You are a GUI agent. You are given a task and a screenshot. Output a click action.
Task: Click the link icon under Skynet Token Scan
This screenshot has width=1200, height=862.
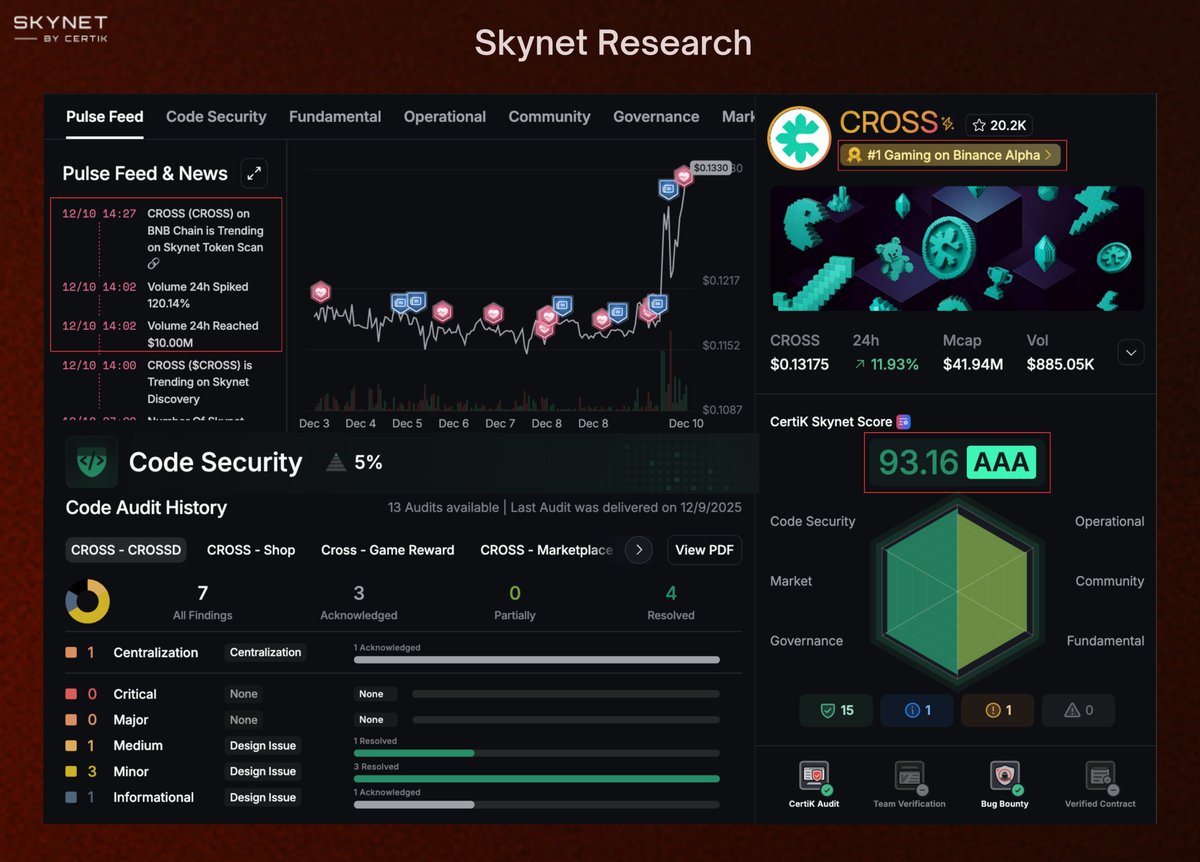tap(153, 264)
